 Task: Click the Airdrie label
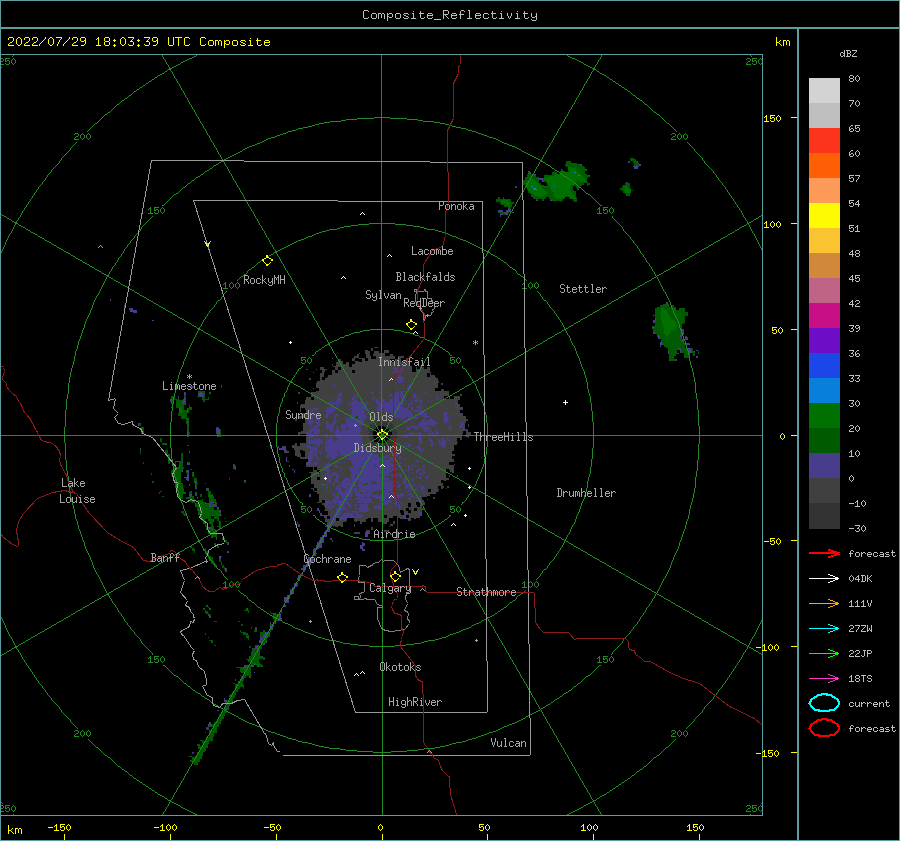[394, 534]
